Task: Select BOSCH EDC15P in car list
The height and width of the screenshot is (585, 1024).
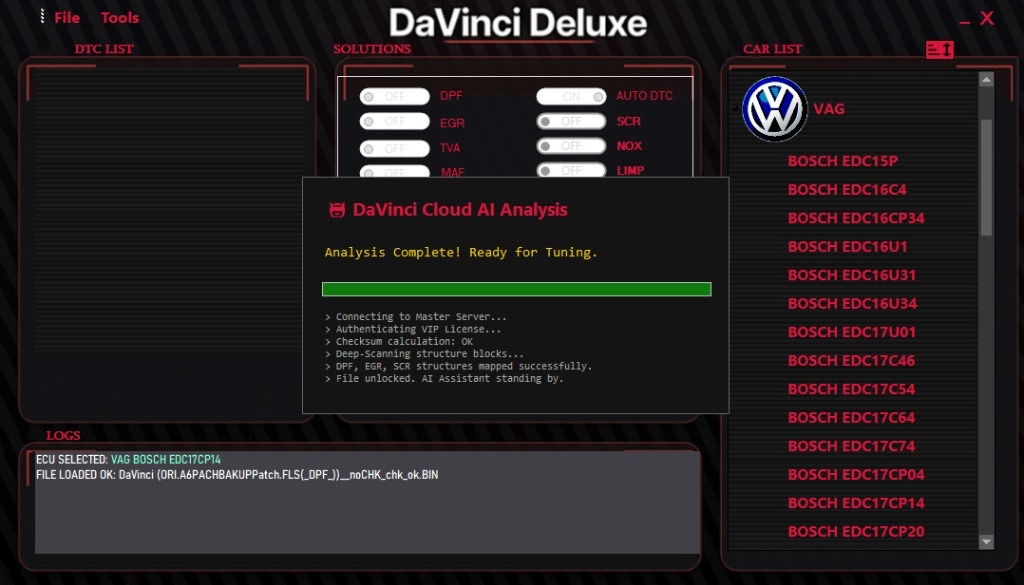Action: pyautogui.click(x=842, y=161)
